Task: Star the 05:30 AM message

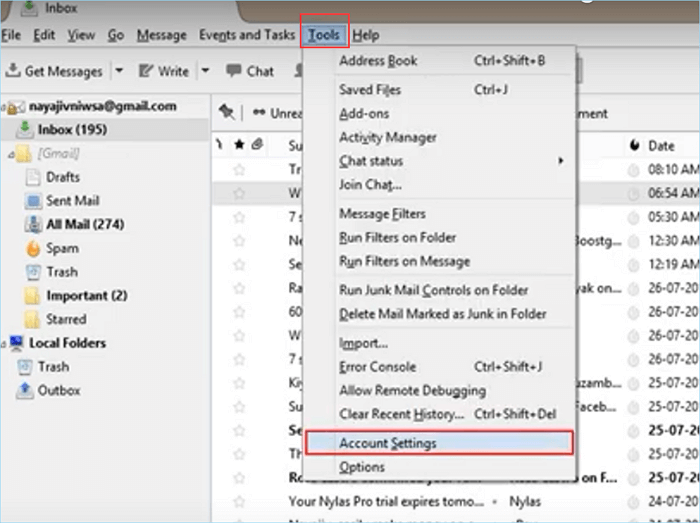Action: (239, 217)
